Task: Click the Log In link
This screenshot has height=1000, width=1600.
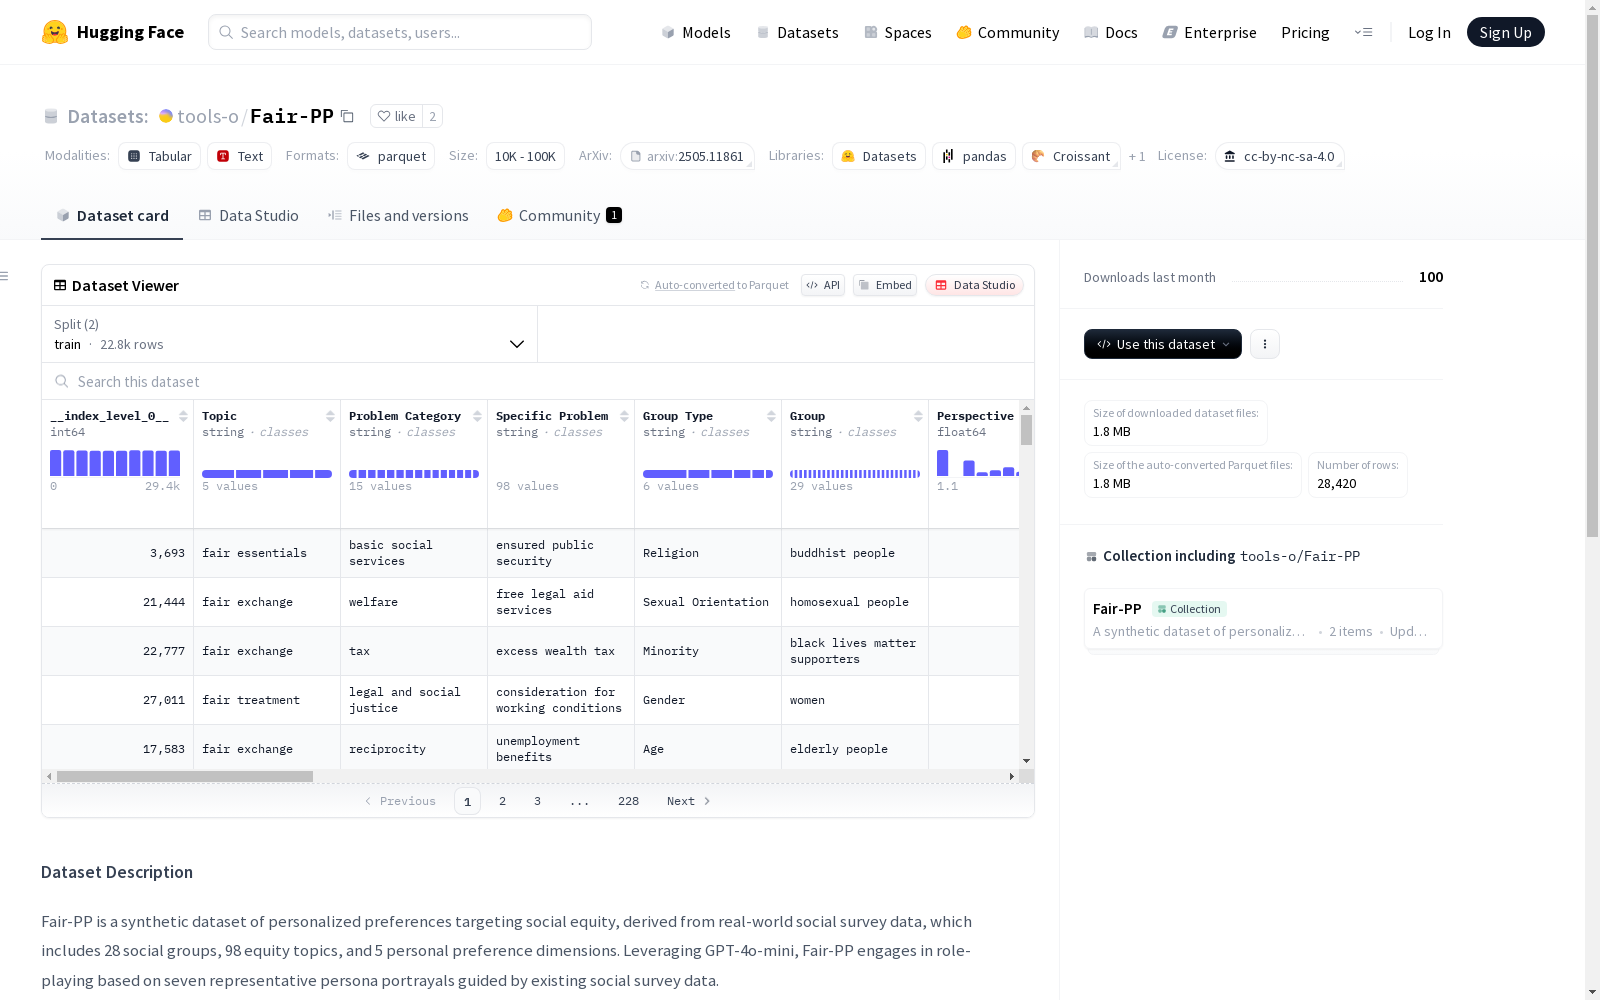Action: point(1429,32)
